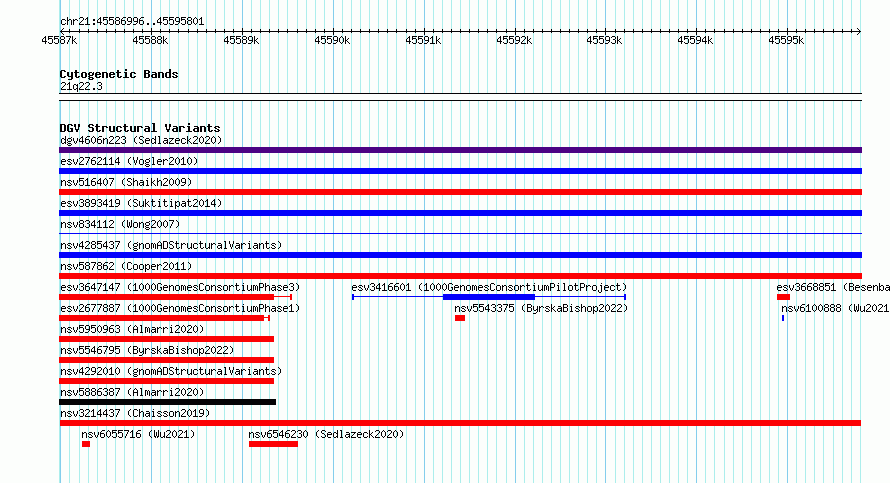Viewport: 890px width, 483px height.
Task: Open the nsv6100888 (Wu2021) label
Action: (x=835, y=308)
